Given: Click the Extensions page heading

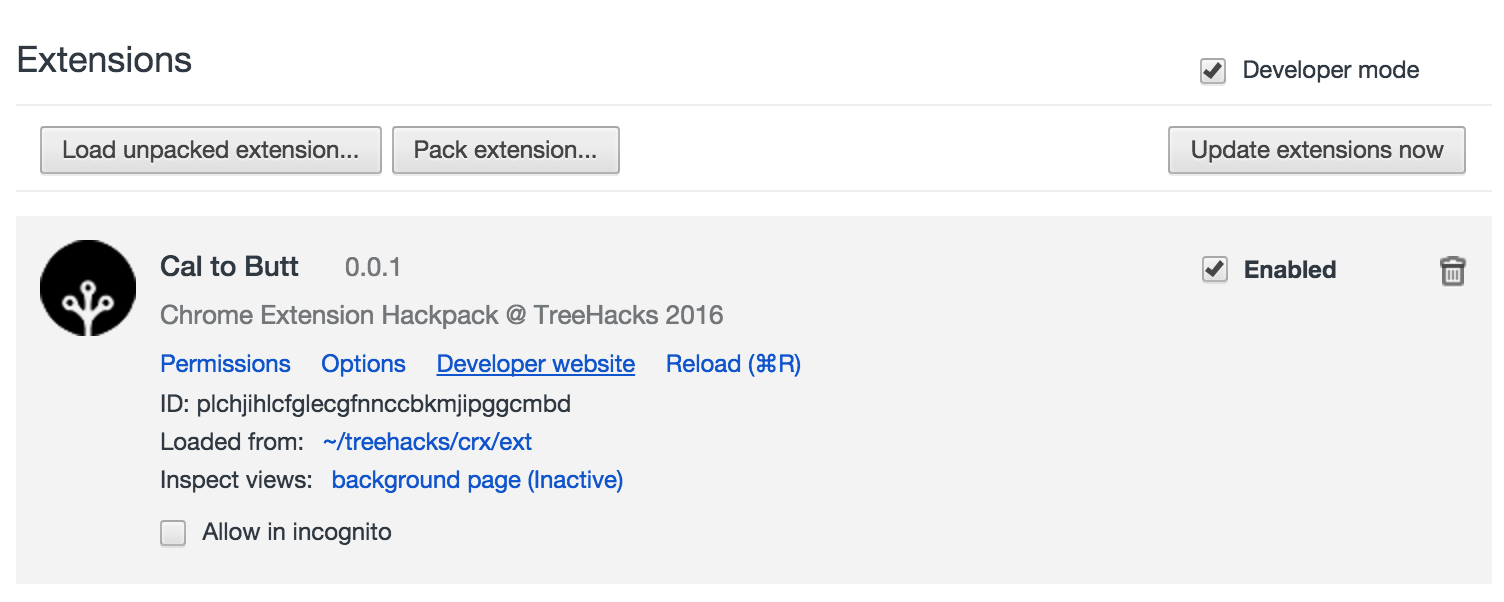Looking at the screenshot, I should (x=104, y=60).
